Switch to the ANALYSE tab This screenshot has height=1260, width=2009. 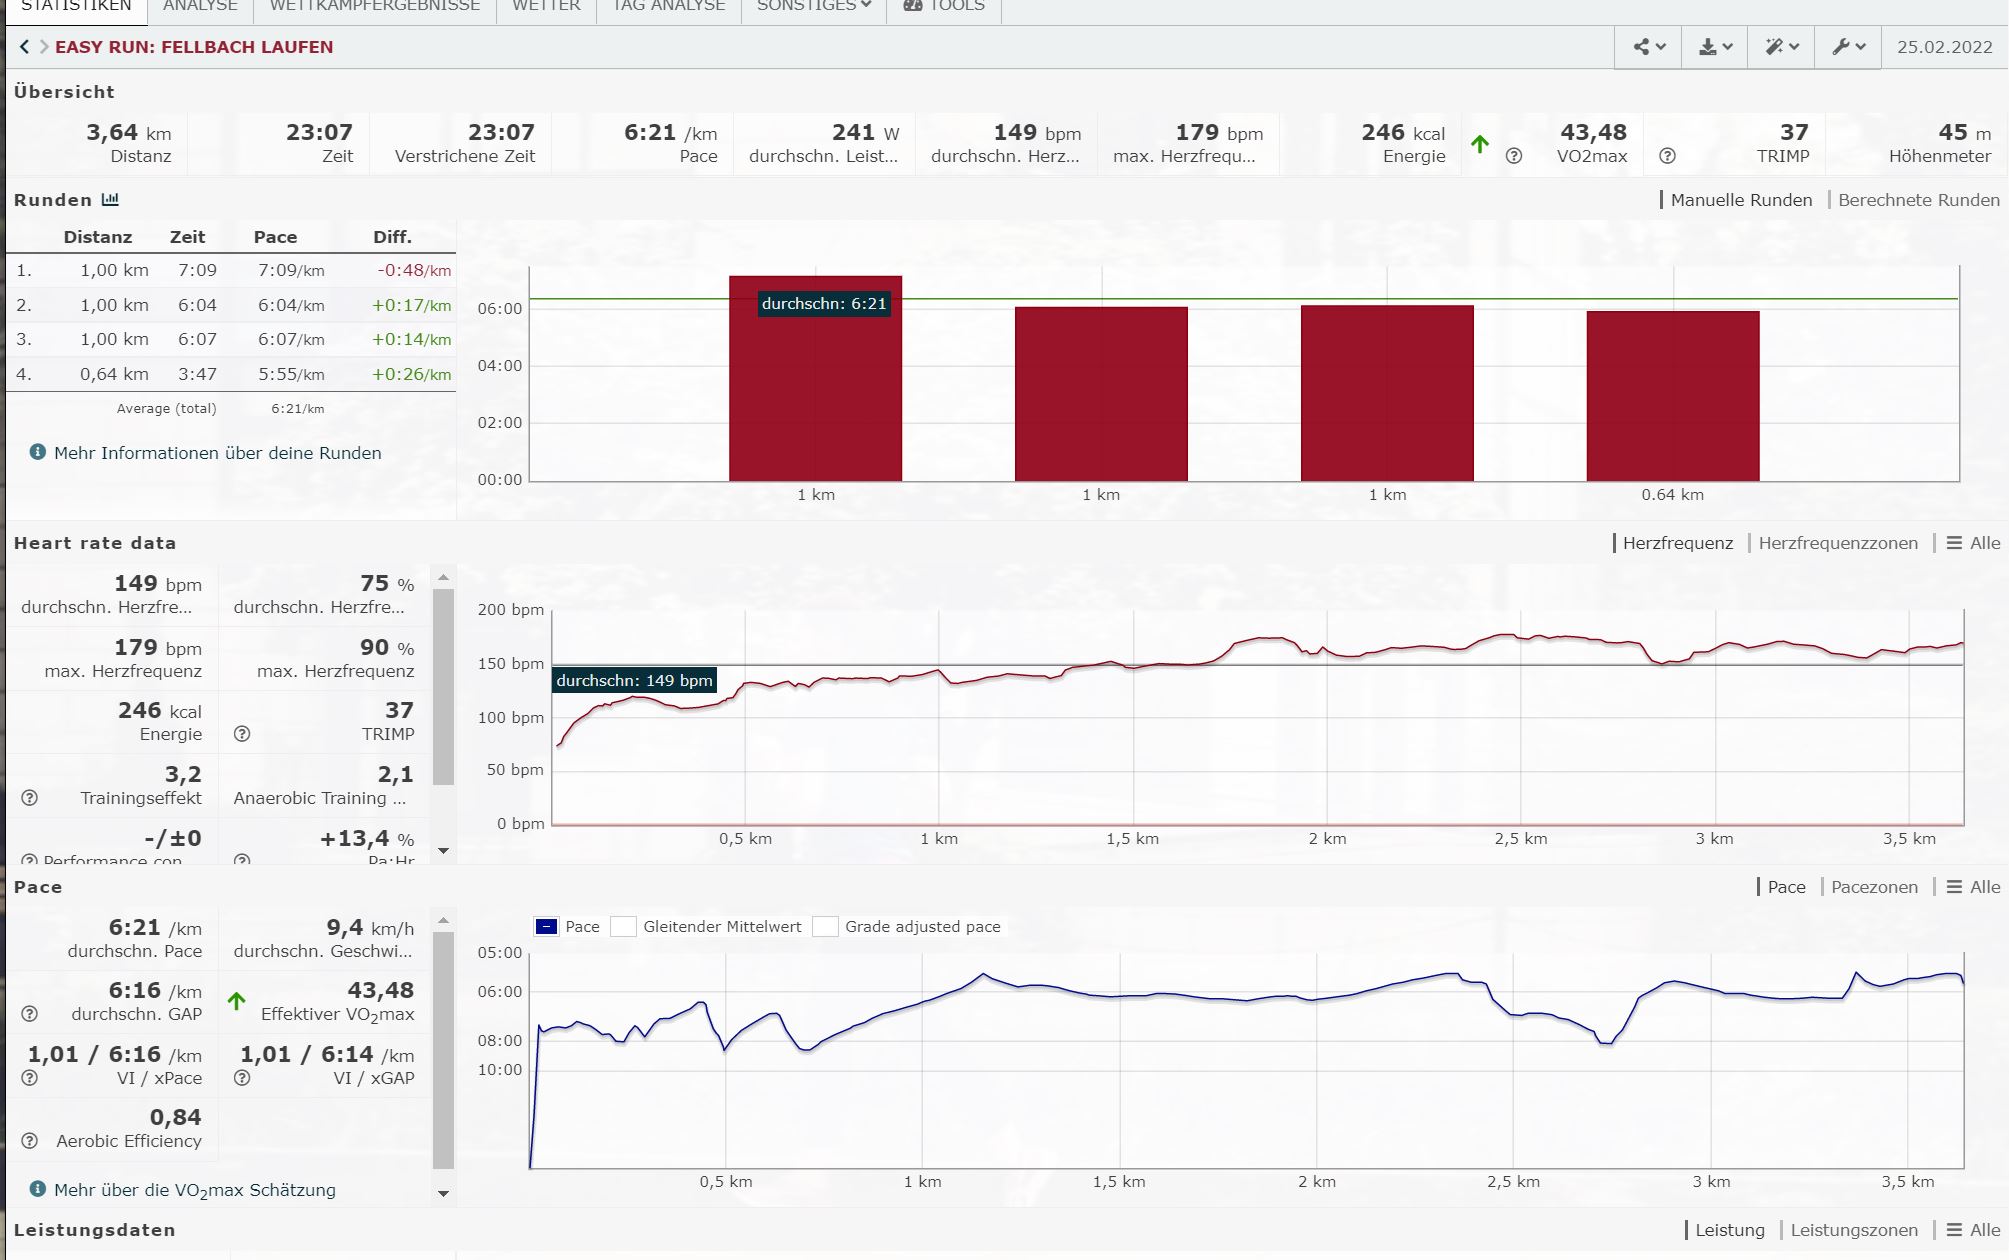click(200, 6)
